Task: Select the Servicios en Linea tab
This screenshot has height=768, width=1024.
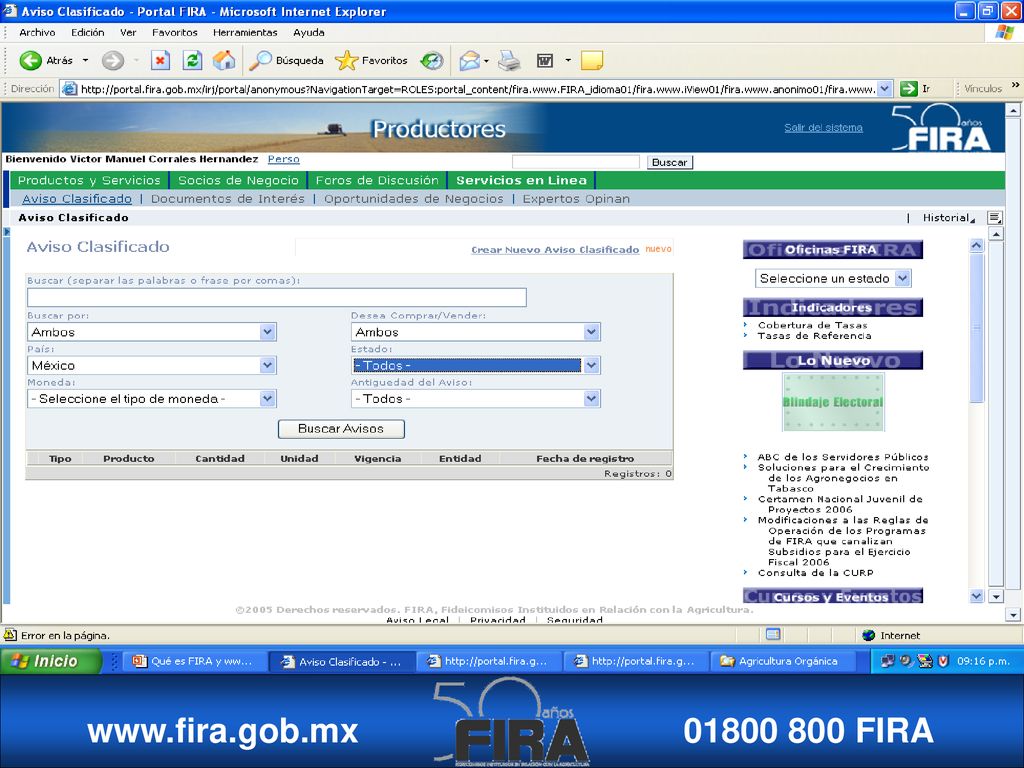Action: (x=521, y=180)
